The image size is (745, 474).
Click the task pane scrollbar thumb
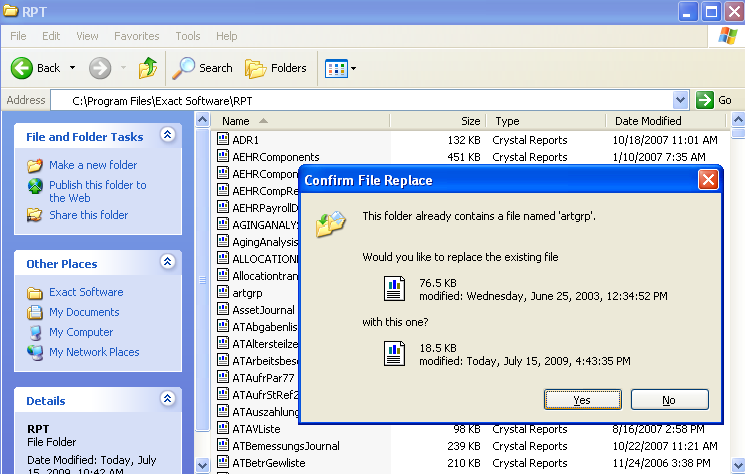click(202, 279)
